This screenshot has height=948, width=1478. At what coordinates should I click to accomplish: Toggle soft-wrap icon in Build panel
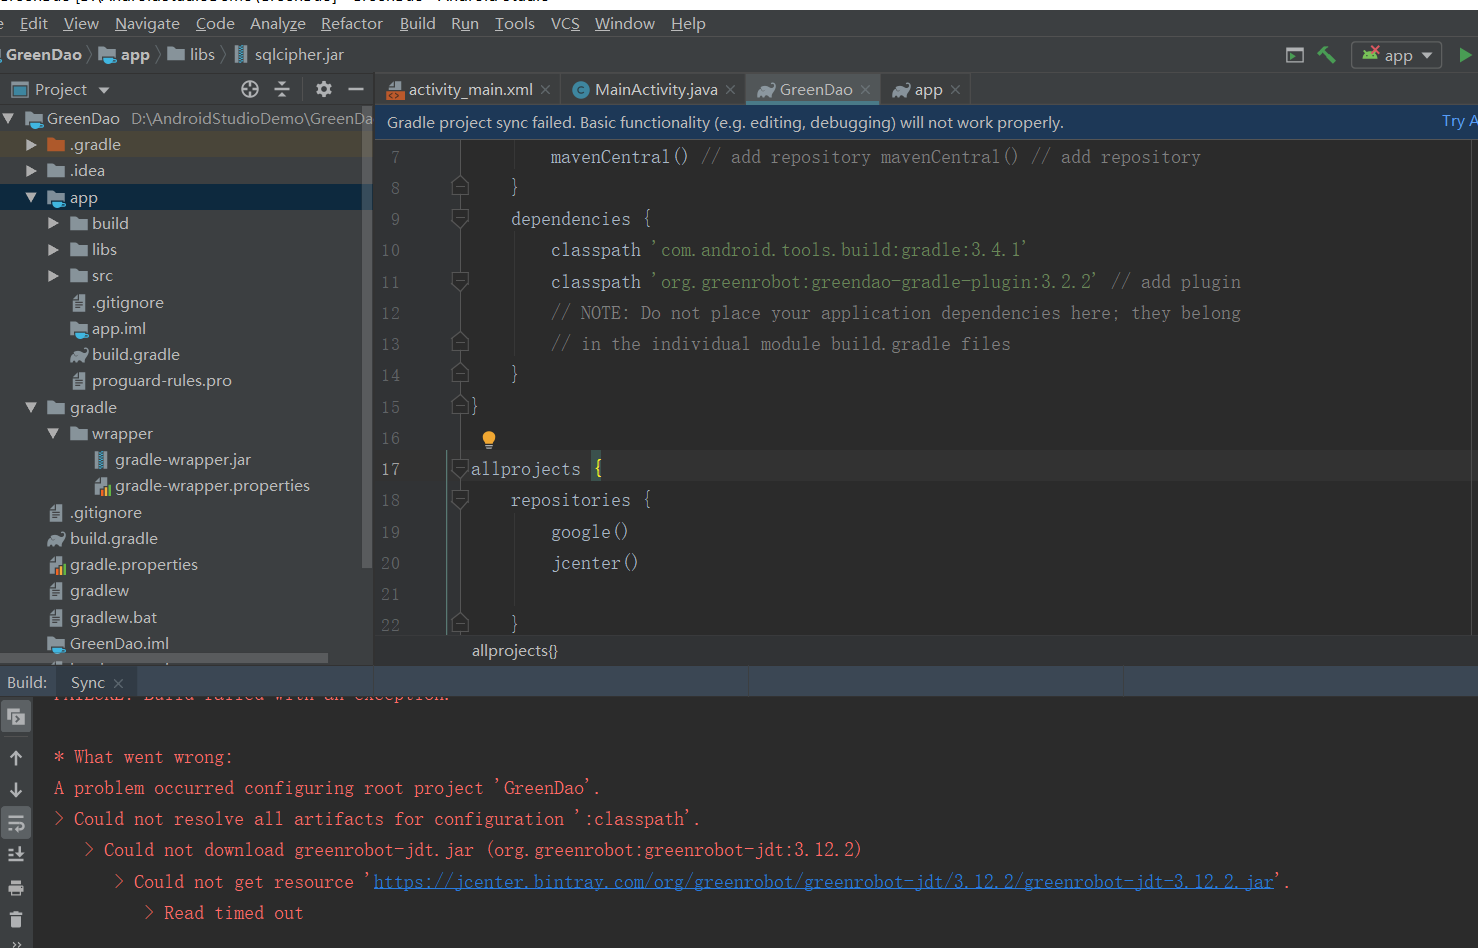(16, 823)
